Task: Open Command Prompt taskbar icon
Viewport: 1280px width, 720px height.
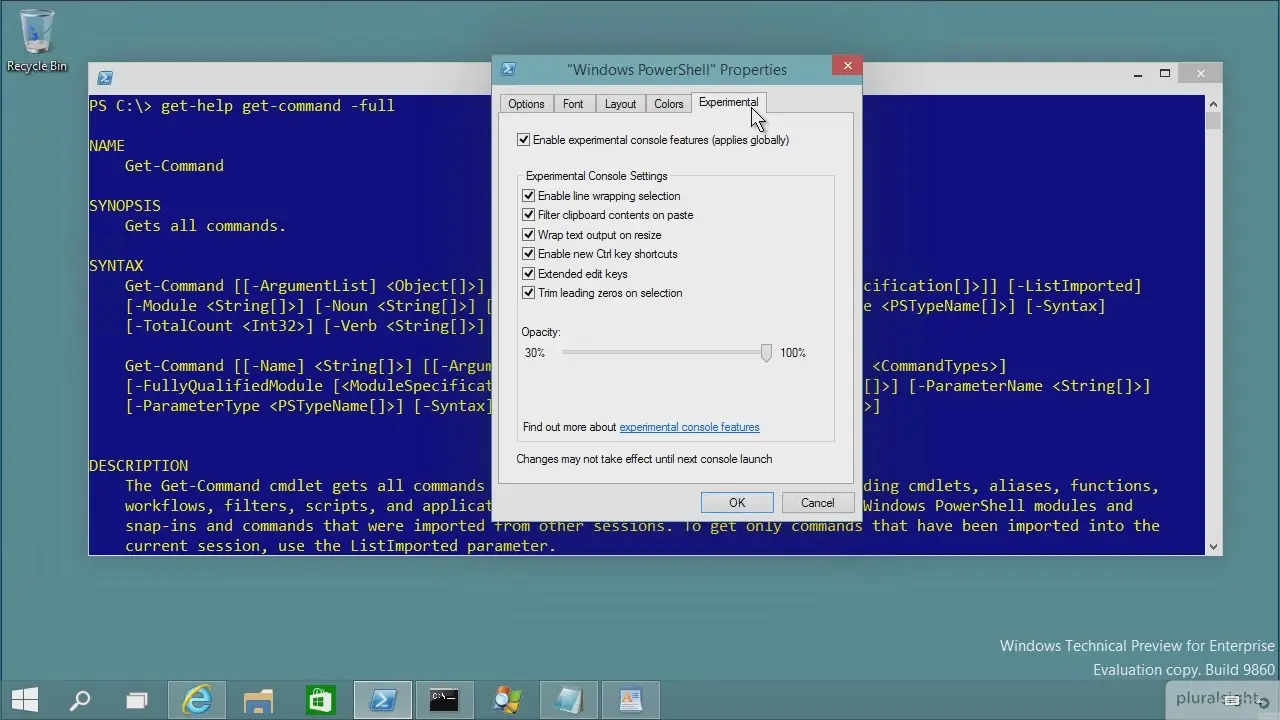Action: click(444, 700)
